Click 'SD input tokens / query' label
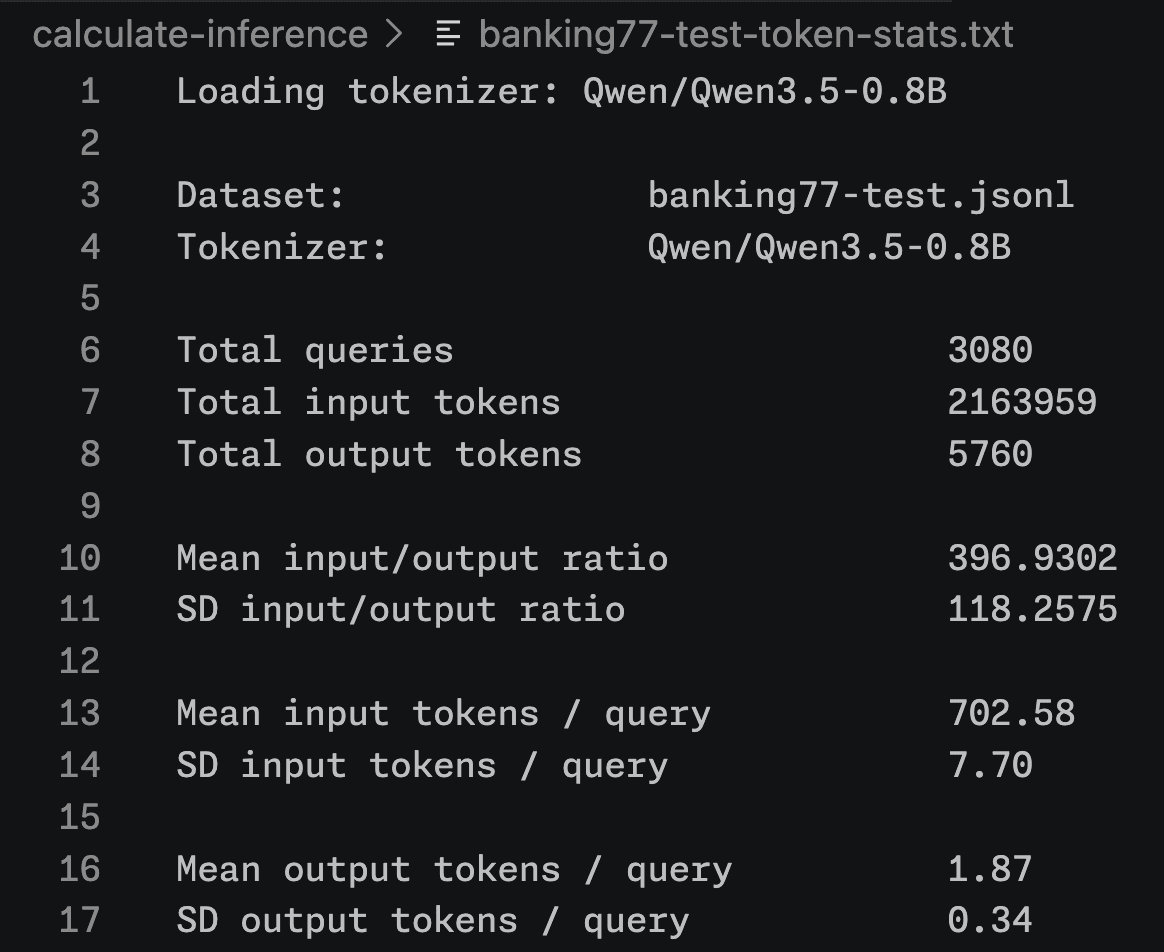The height and width of the screenshot is (952, 1164). [422, 766]
